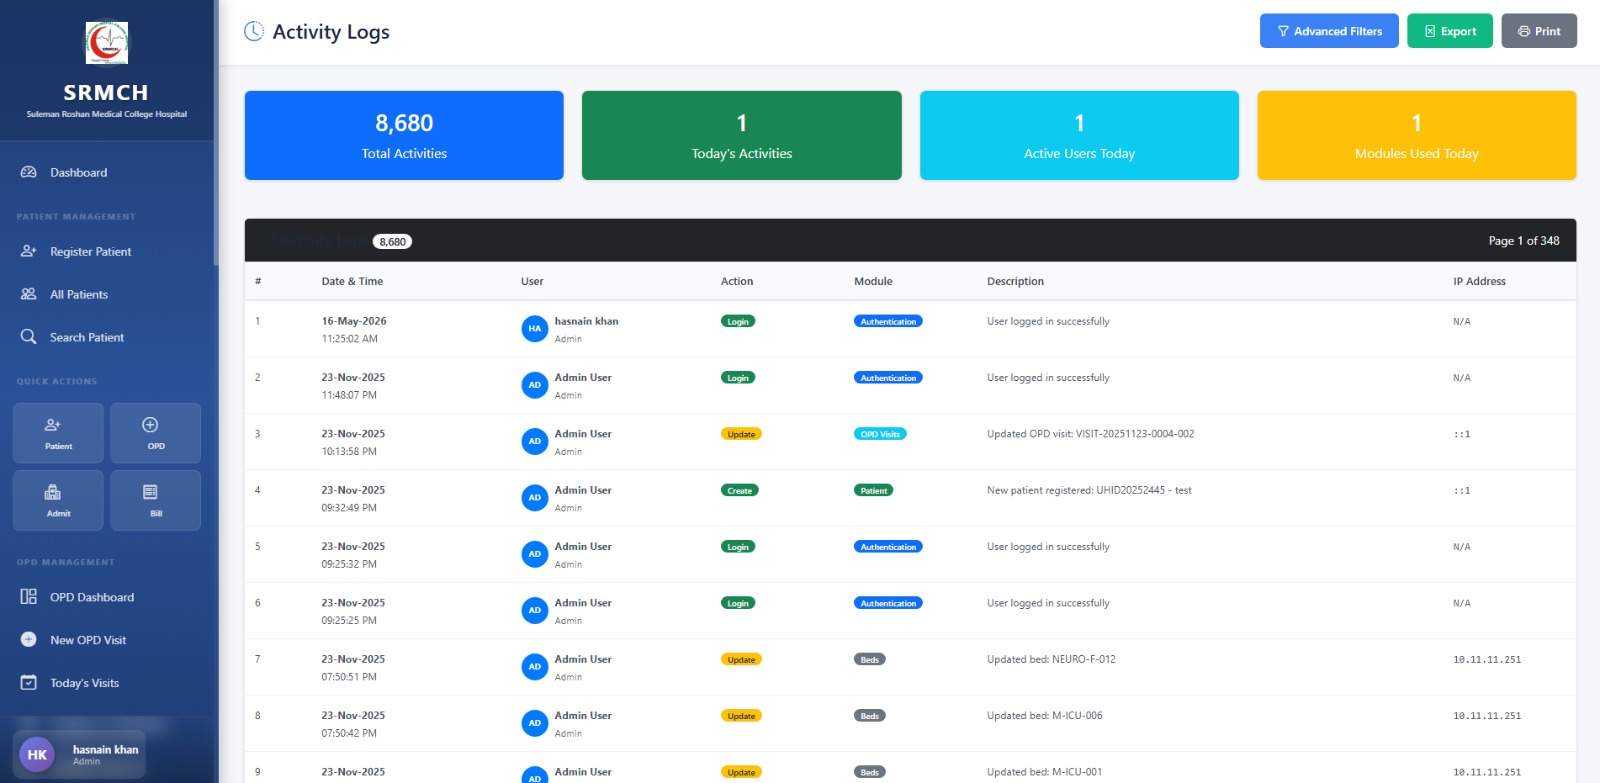Click the New OPD Visit plus icon

coord(29,640)
